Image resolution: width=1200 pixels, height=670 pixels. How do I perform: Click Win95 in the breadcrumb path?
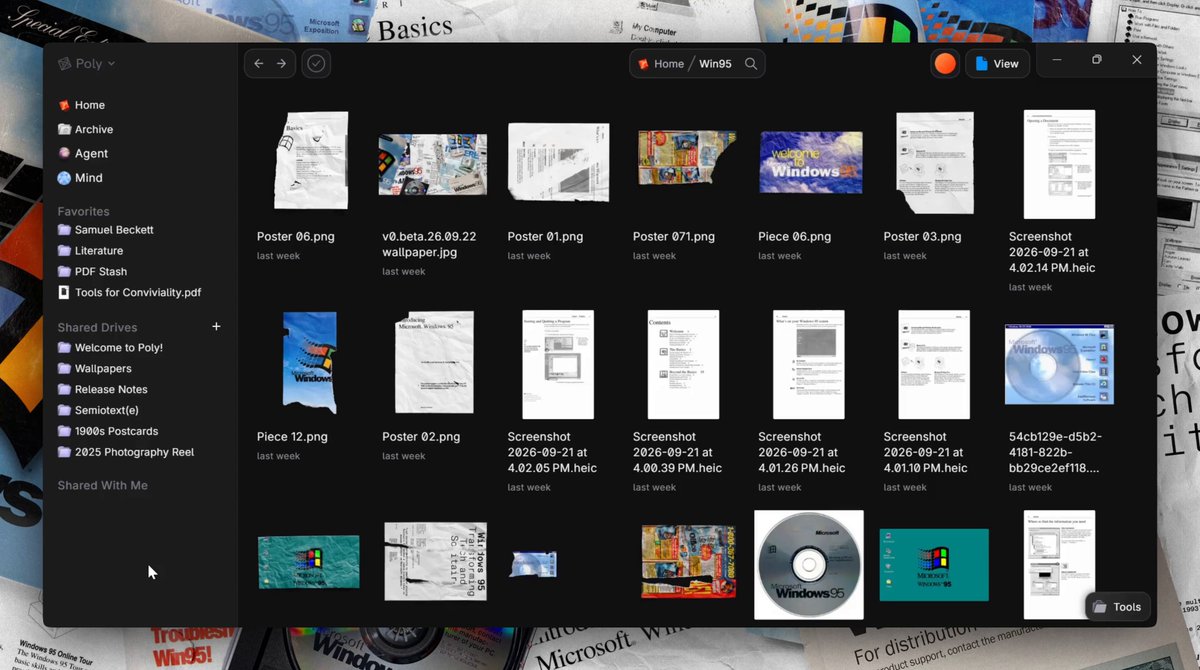pos(715,64)
